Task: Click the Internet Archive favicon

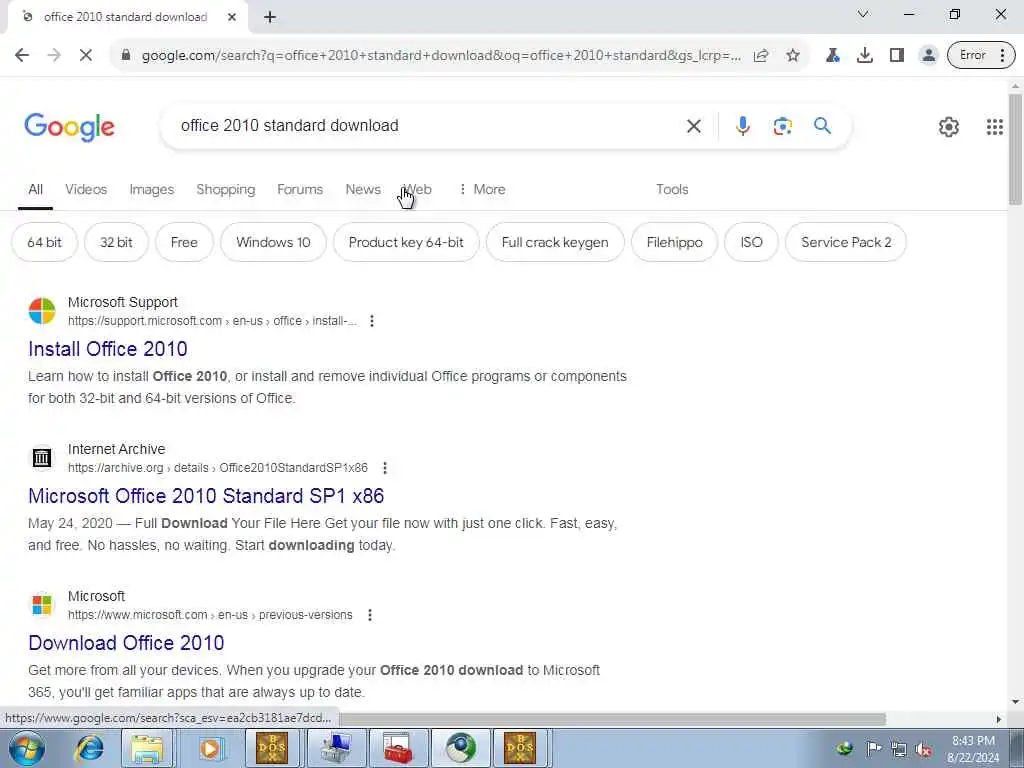Action: click(x=42, y=458)
